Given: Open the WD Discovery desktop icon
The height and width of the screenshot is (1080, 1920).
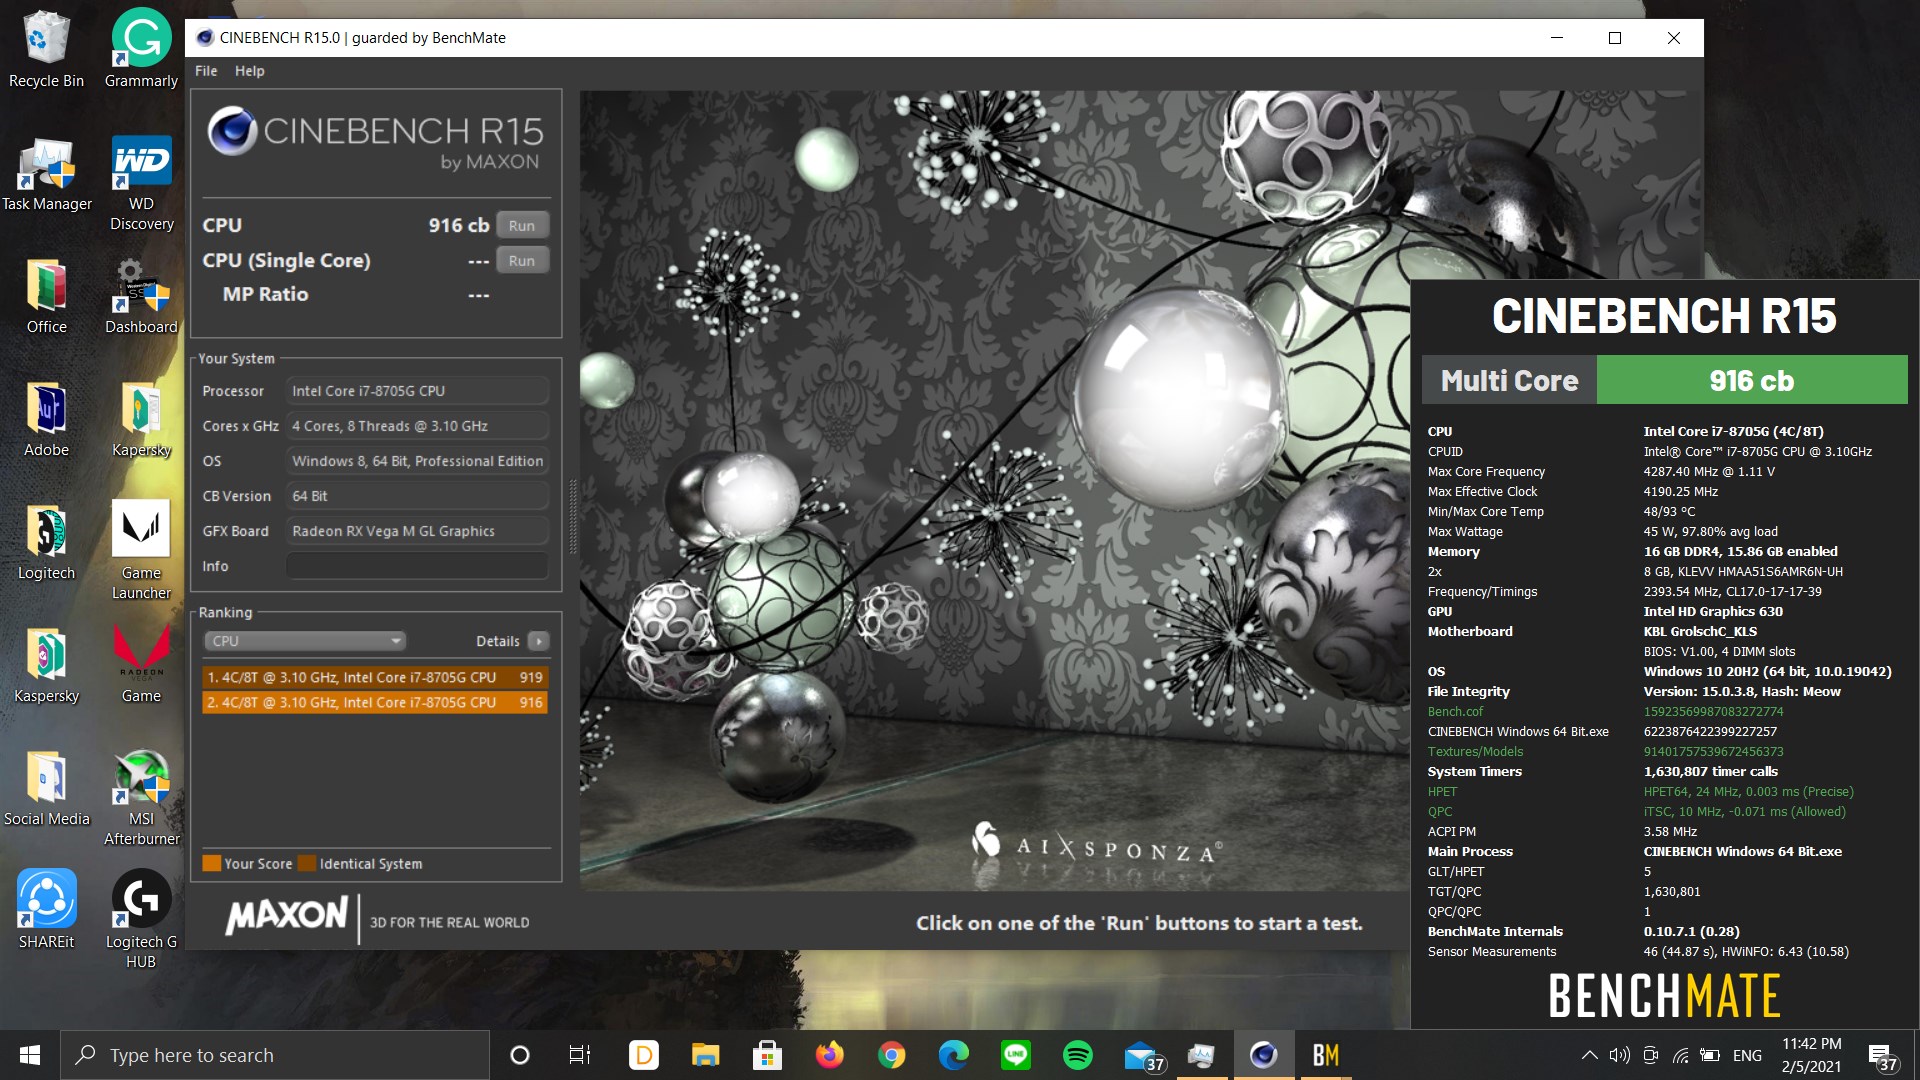Looking at the screenshot, I should pos(141,183).
